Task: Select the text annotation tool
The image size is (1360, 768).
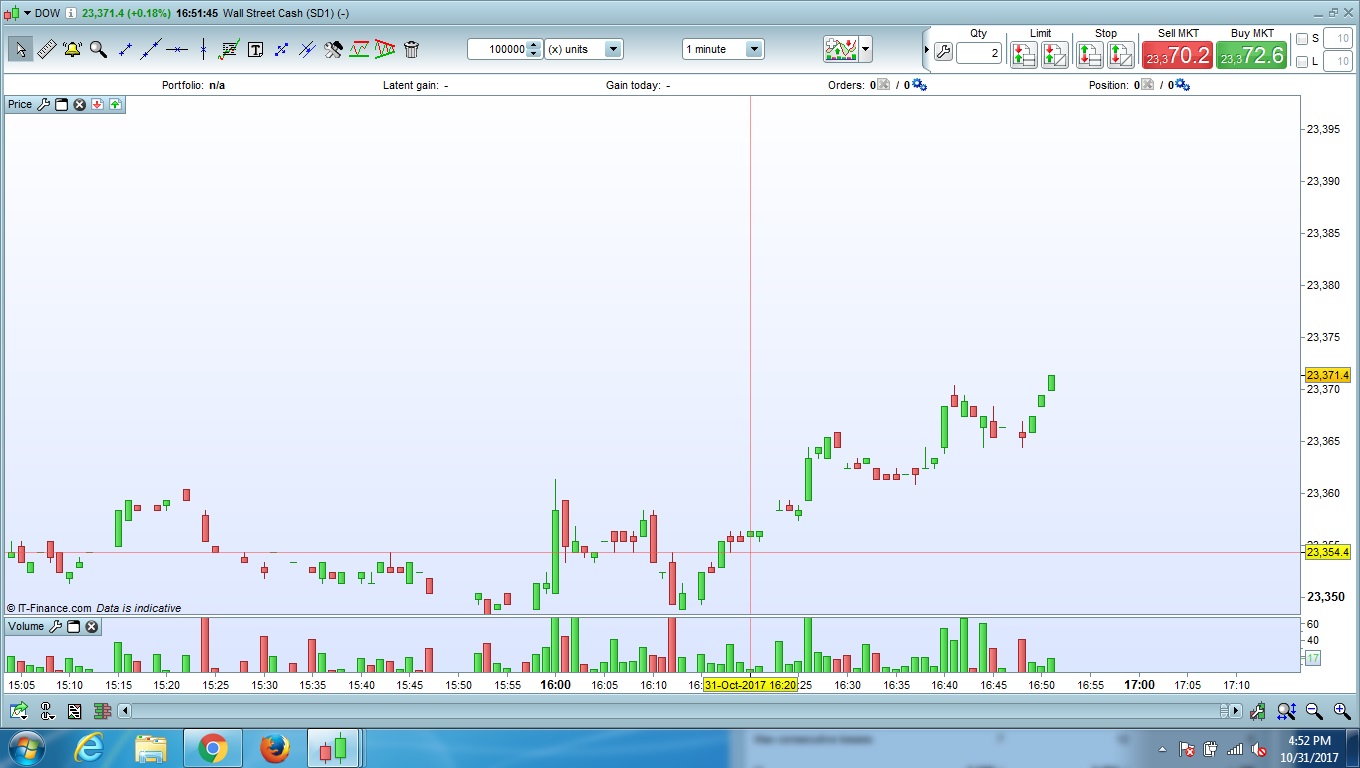Action: 255,49
